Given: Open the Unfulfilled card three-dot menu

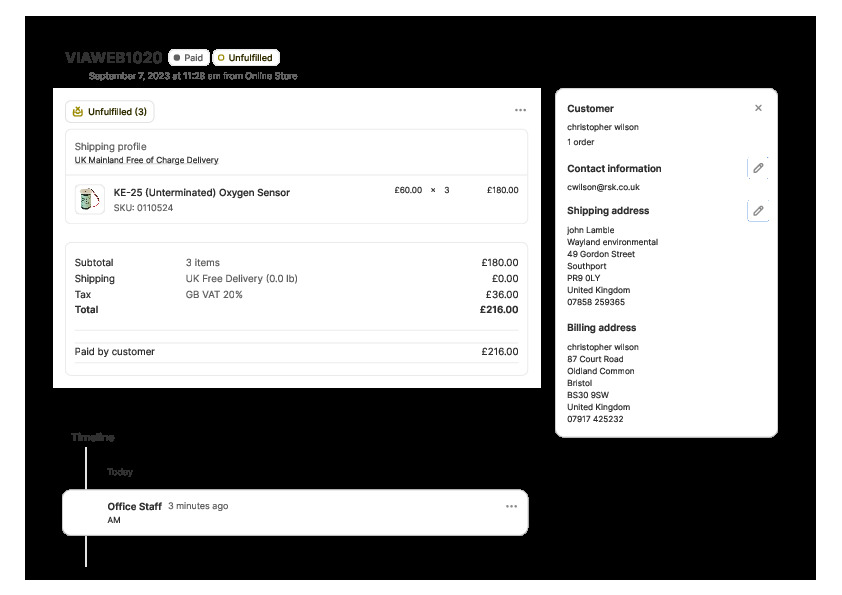Looking at the screenshot, I should pos(520,111).
